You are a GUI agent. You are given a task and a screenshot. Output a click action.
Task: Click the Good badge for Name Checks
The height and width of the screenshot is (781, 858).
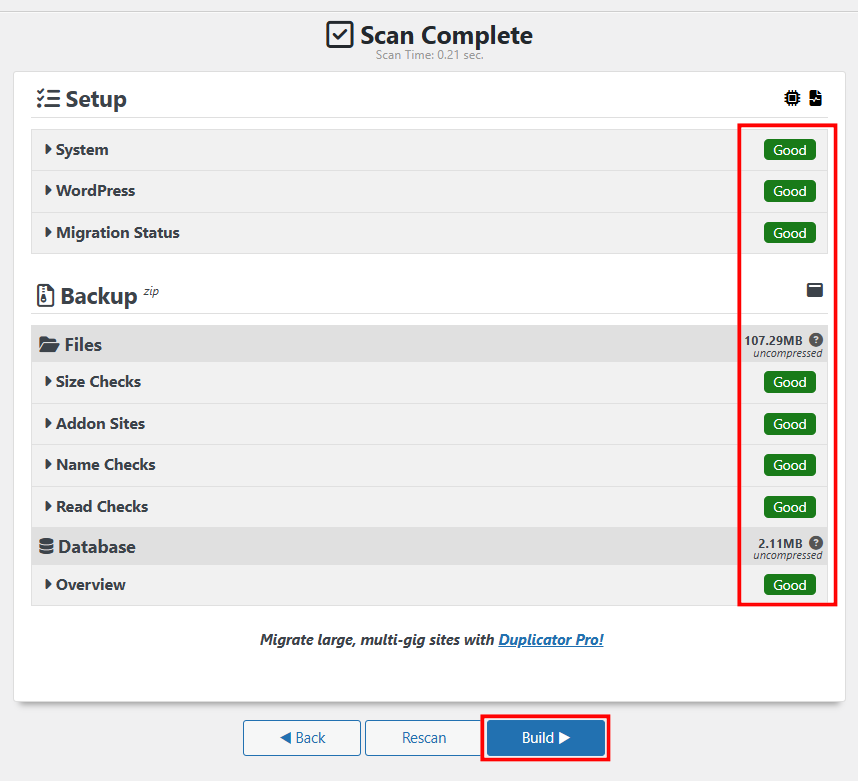(x=790, y=465)
